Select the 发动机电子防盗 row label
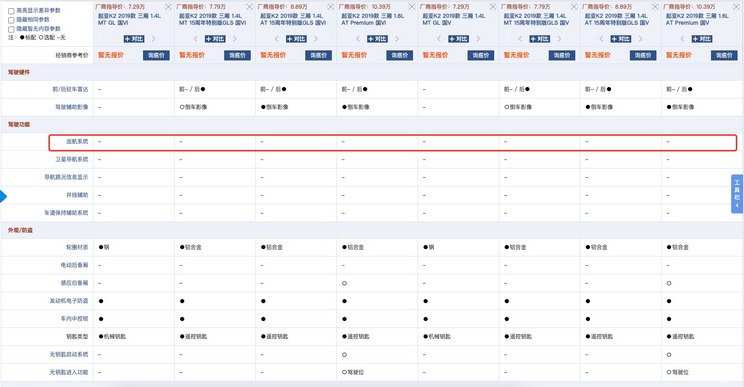 point(69,301)
